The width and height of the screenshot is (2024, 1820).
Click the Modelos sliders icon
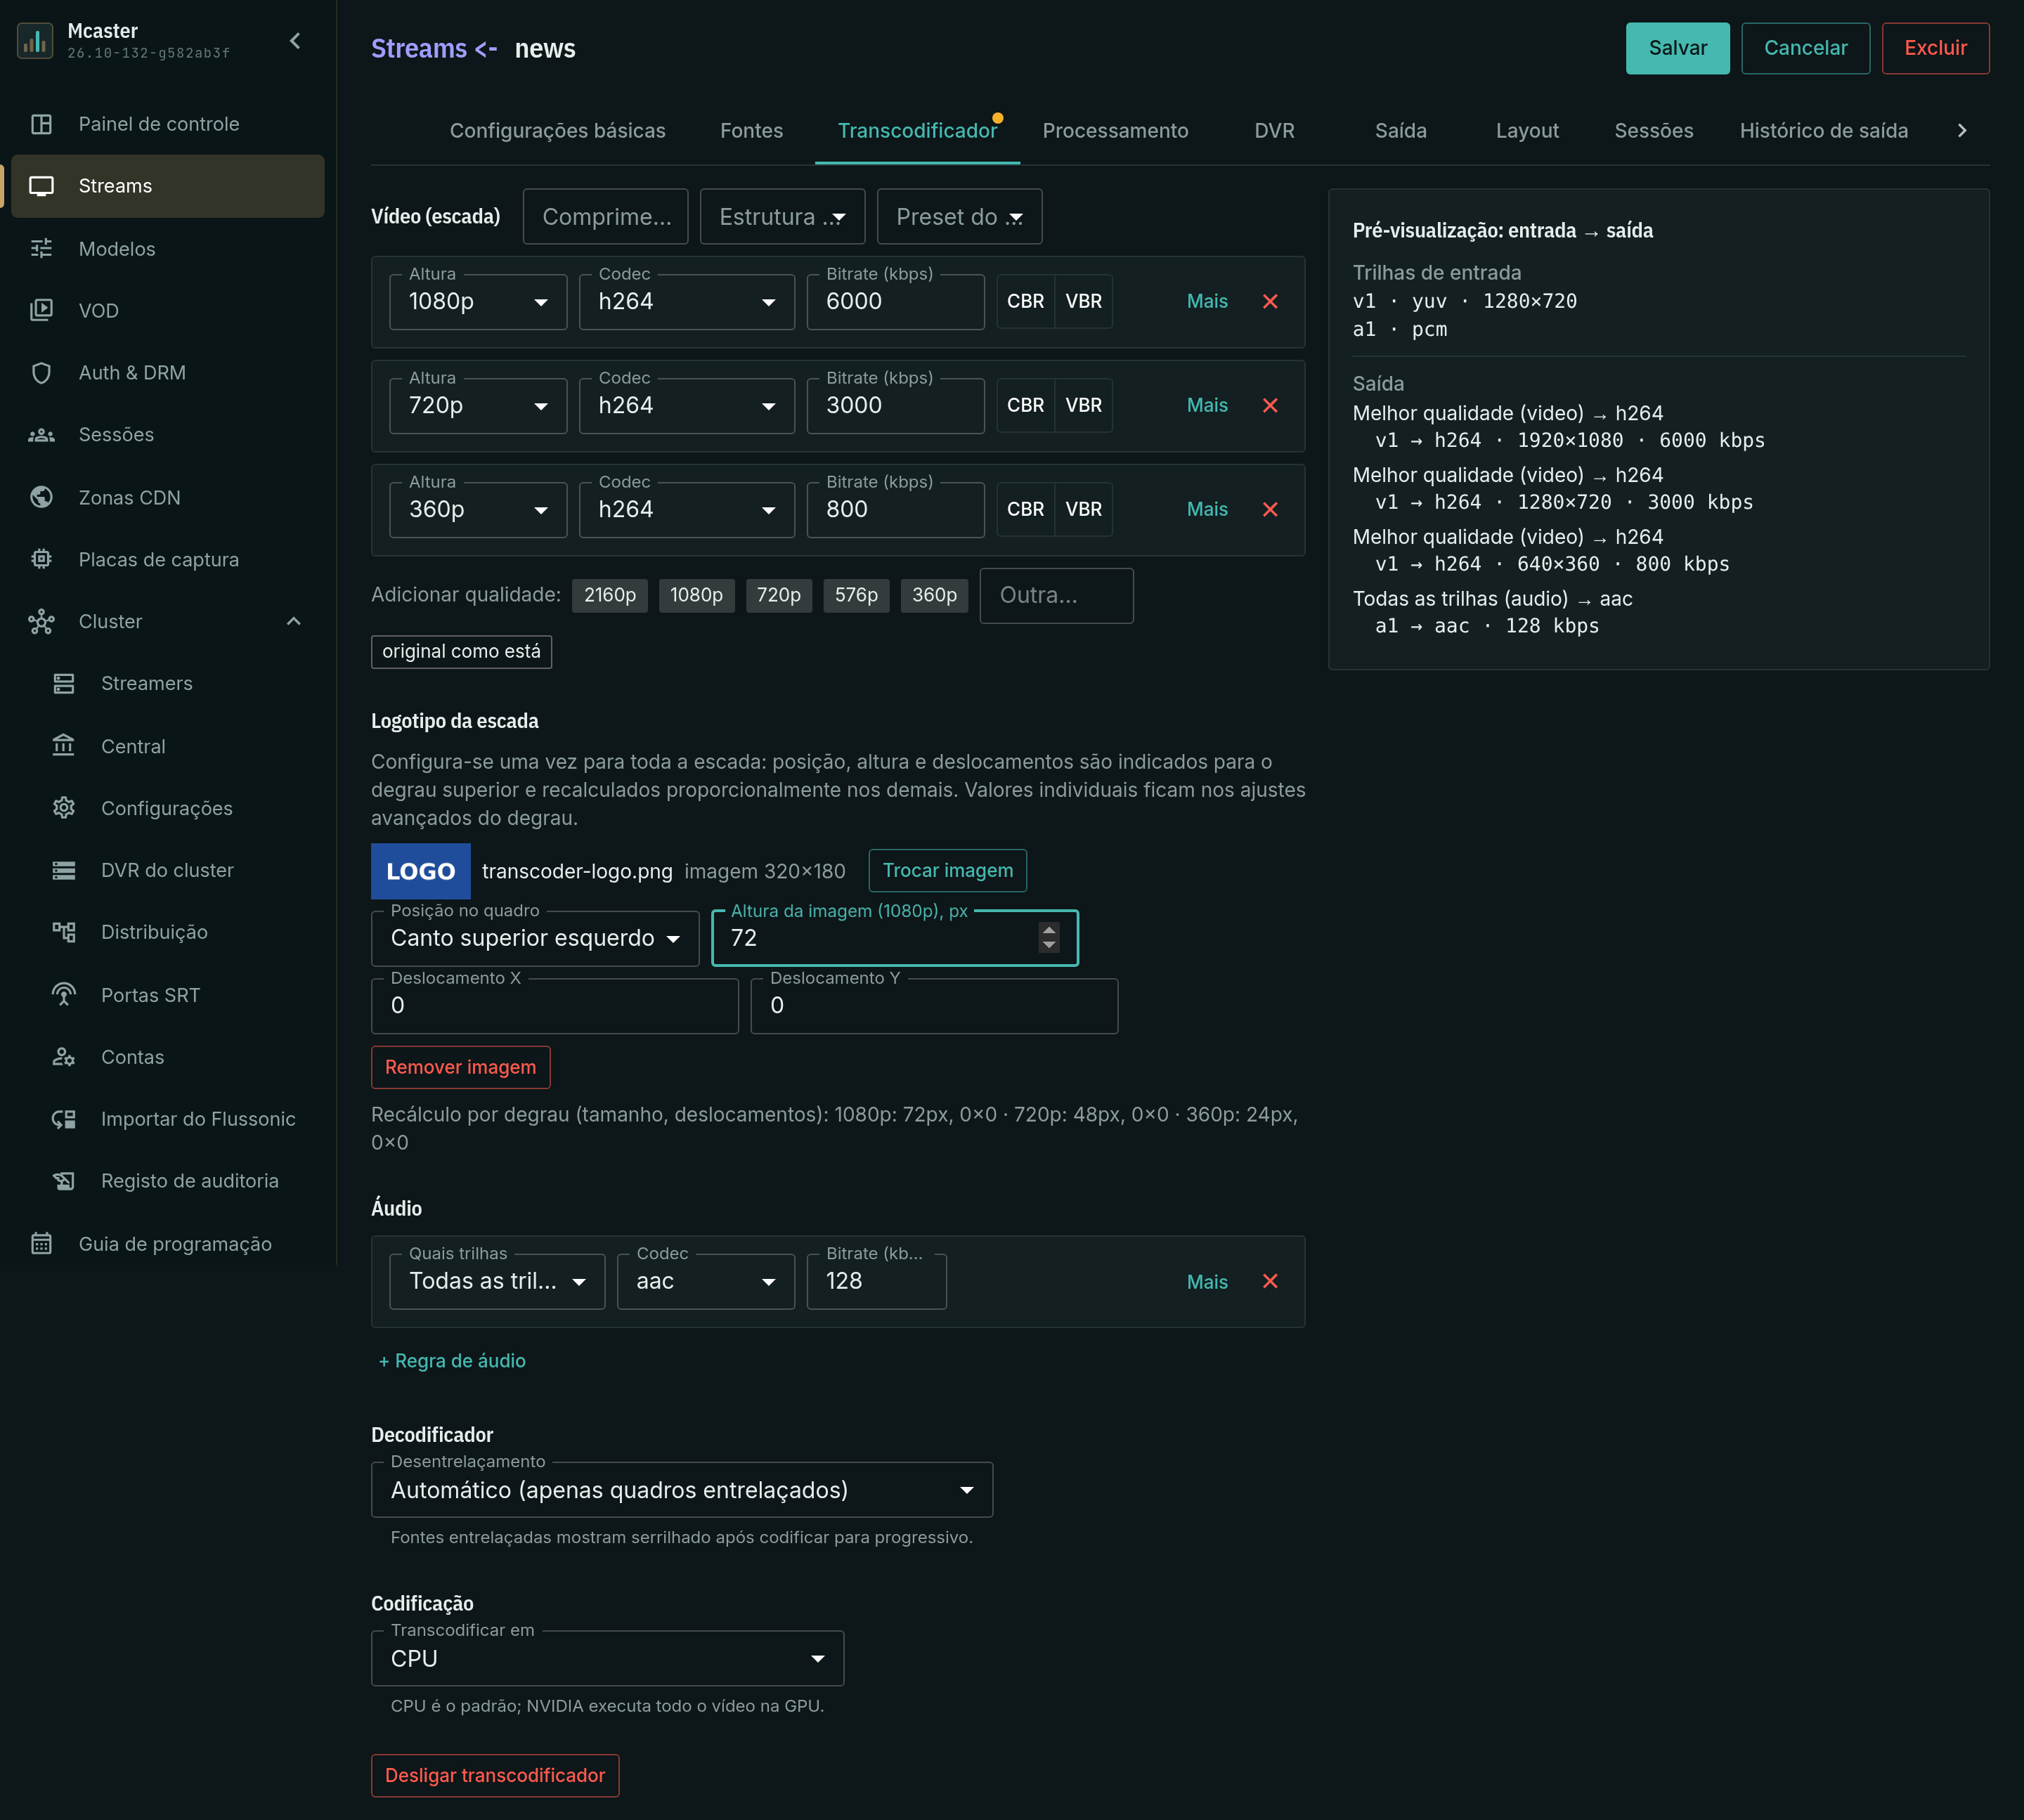tap(41, 248)
